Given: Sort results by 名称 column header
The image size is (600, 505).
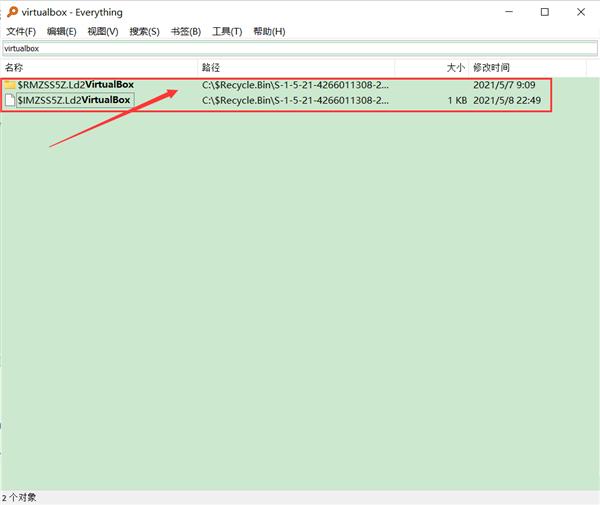Looking at the screenshot, I should (x=99, y=68).
